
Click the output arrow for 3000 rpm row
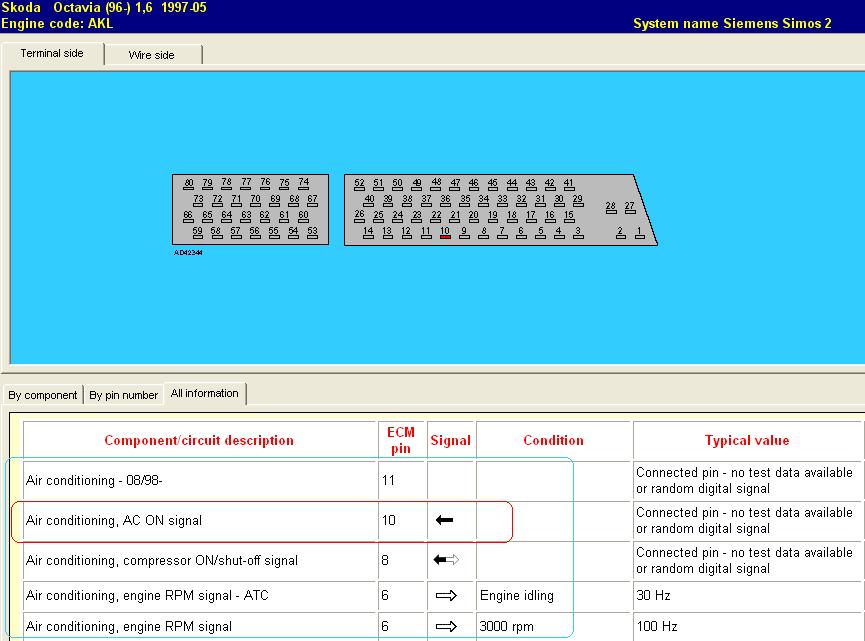pyautogui.click(x=446, y=627)
